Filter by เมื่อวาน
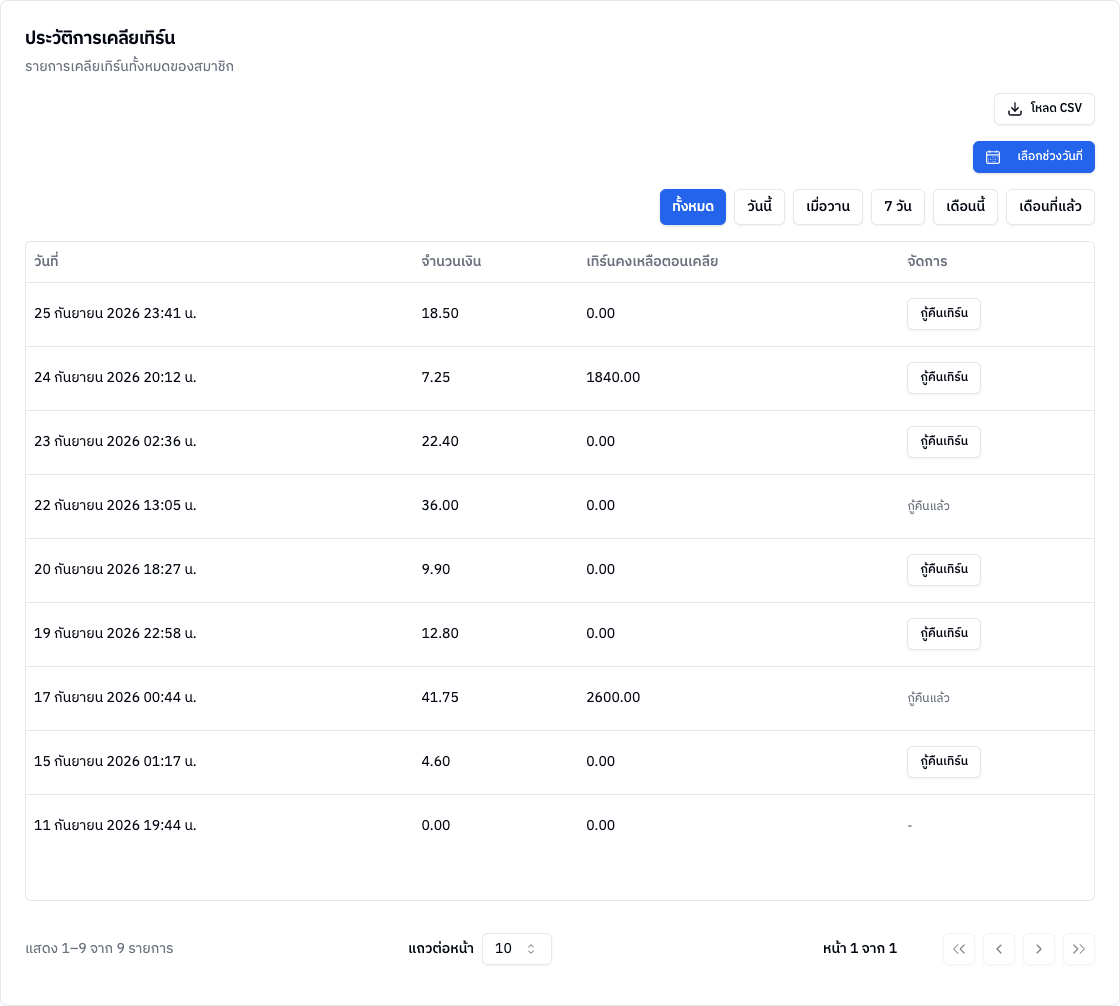 pyautogui.click(x=828, y=207)
